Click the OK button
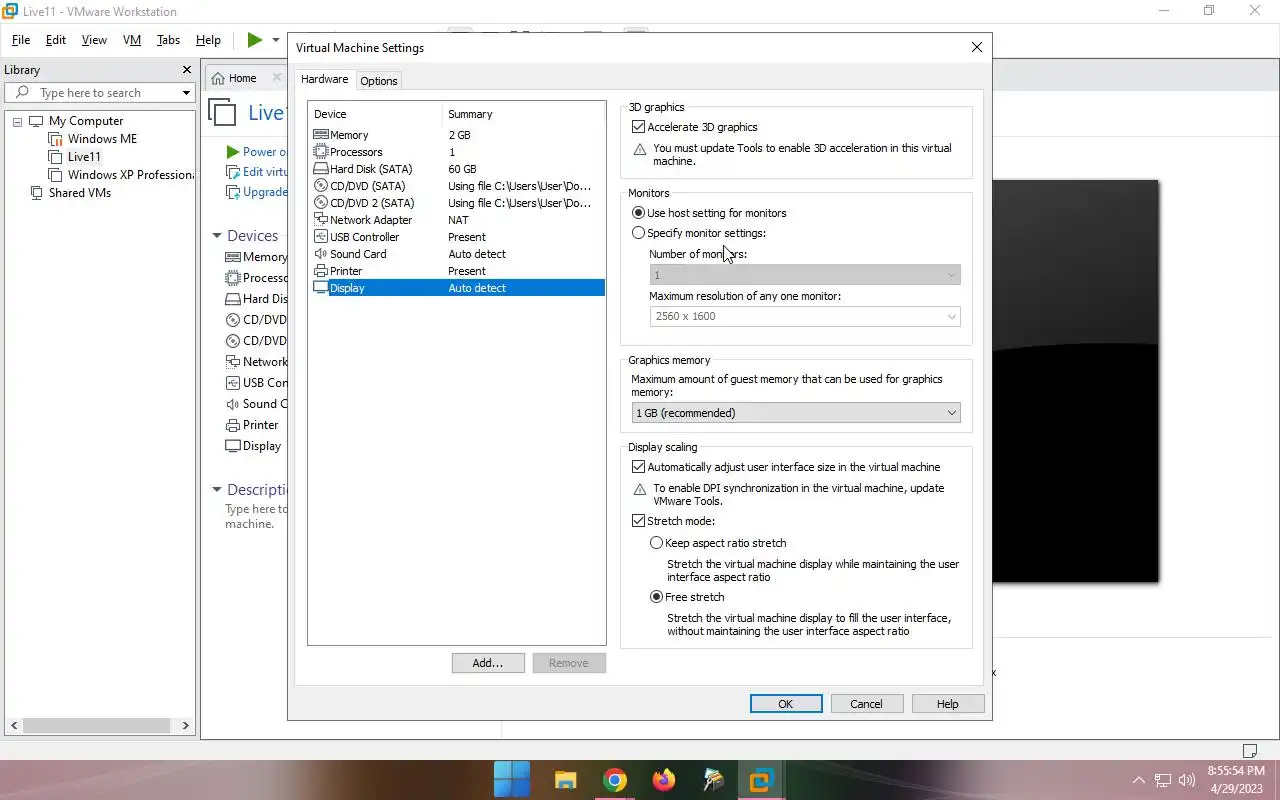 point(786,704)
